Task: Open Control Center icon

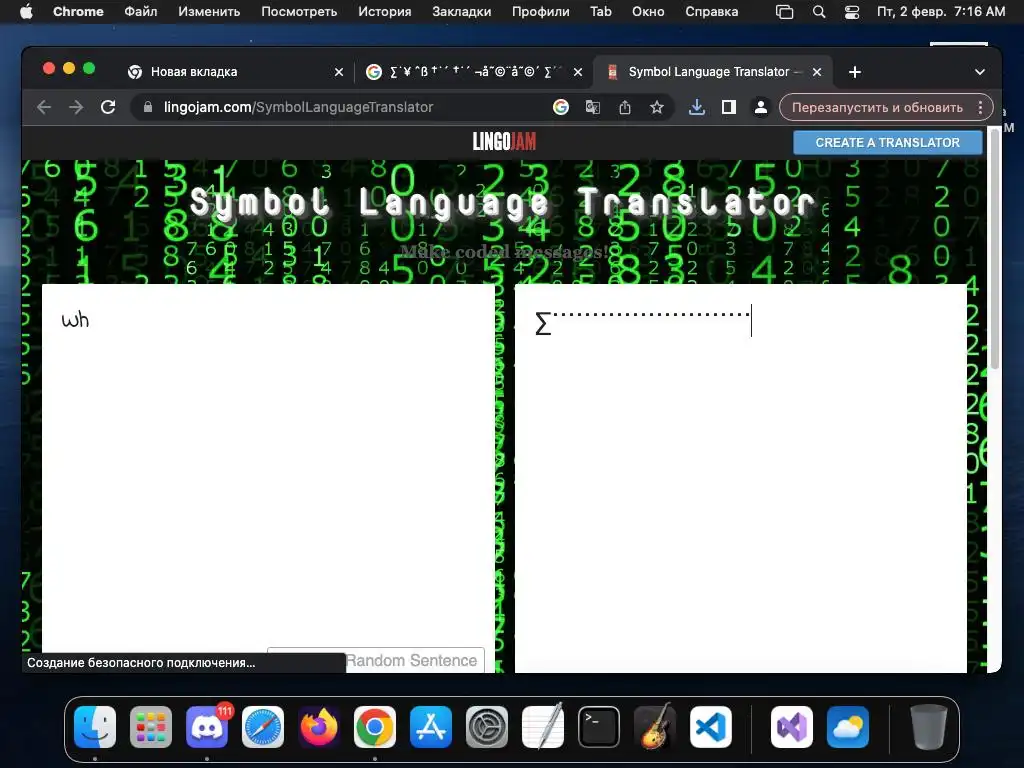Action: (852, 12)
